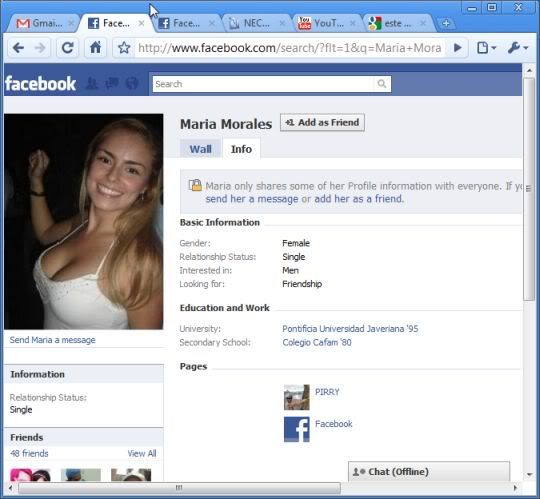Click the Maria Morales name heading
Viewport: 540px width, 499px height.
coord(226,124)
